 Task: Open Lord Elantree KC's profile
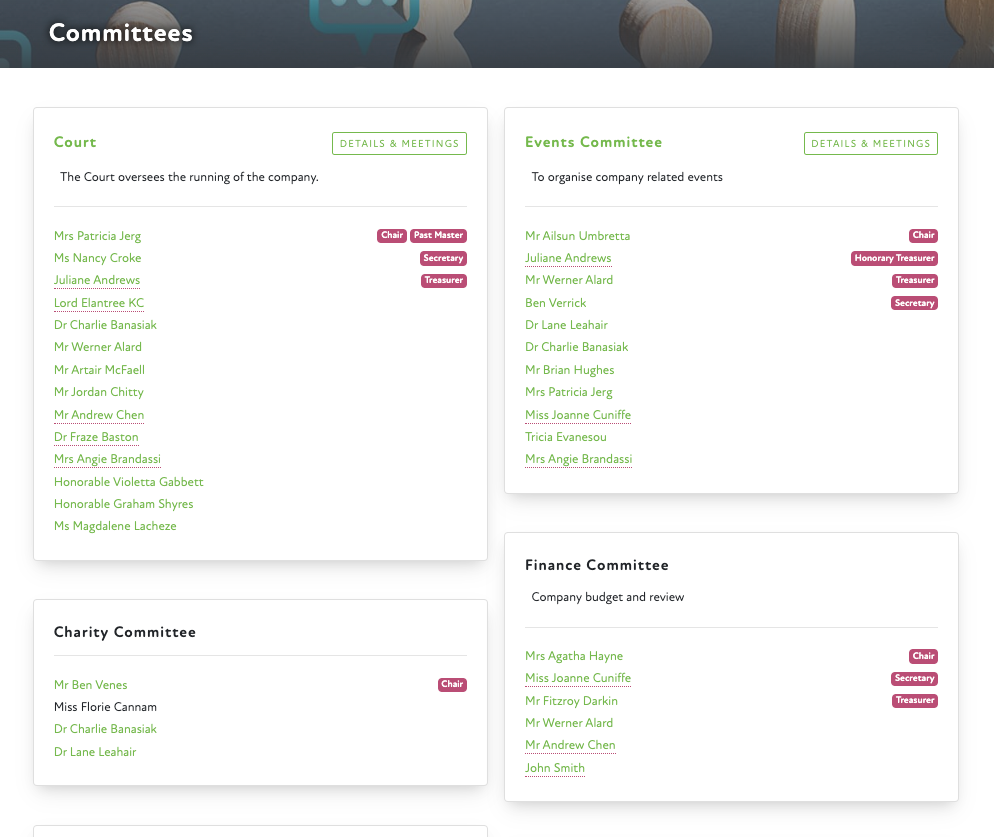point(99,303)
